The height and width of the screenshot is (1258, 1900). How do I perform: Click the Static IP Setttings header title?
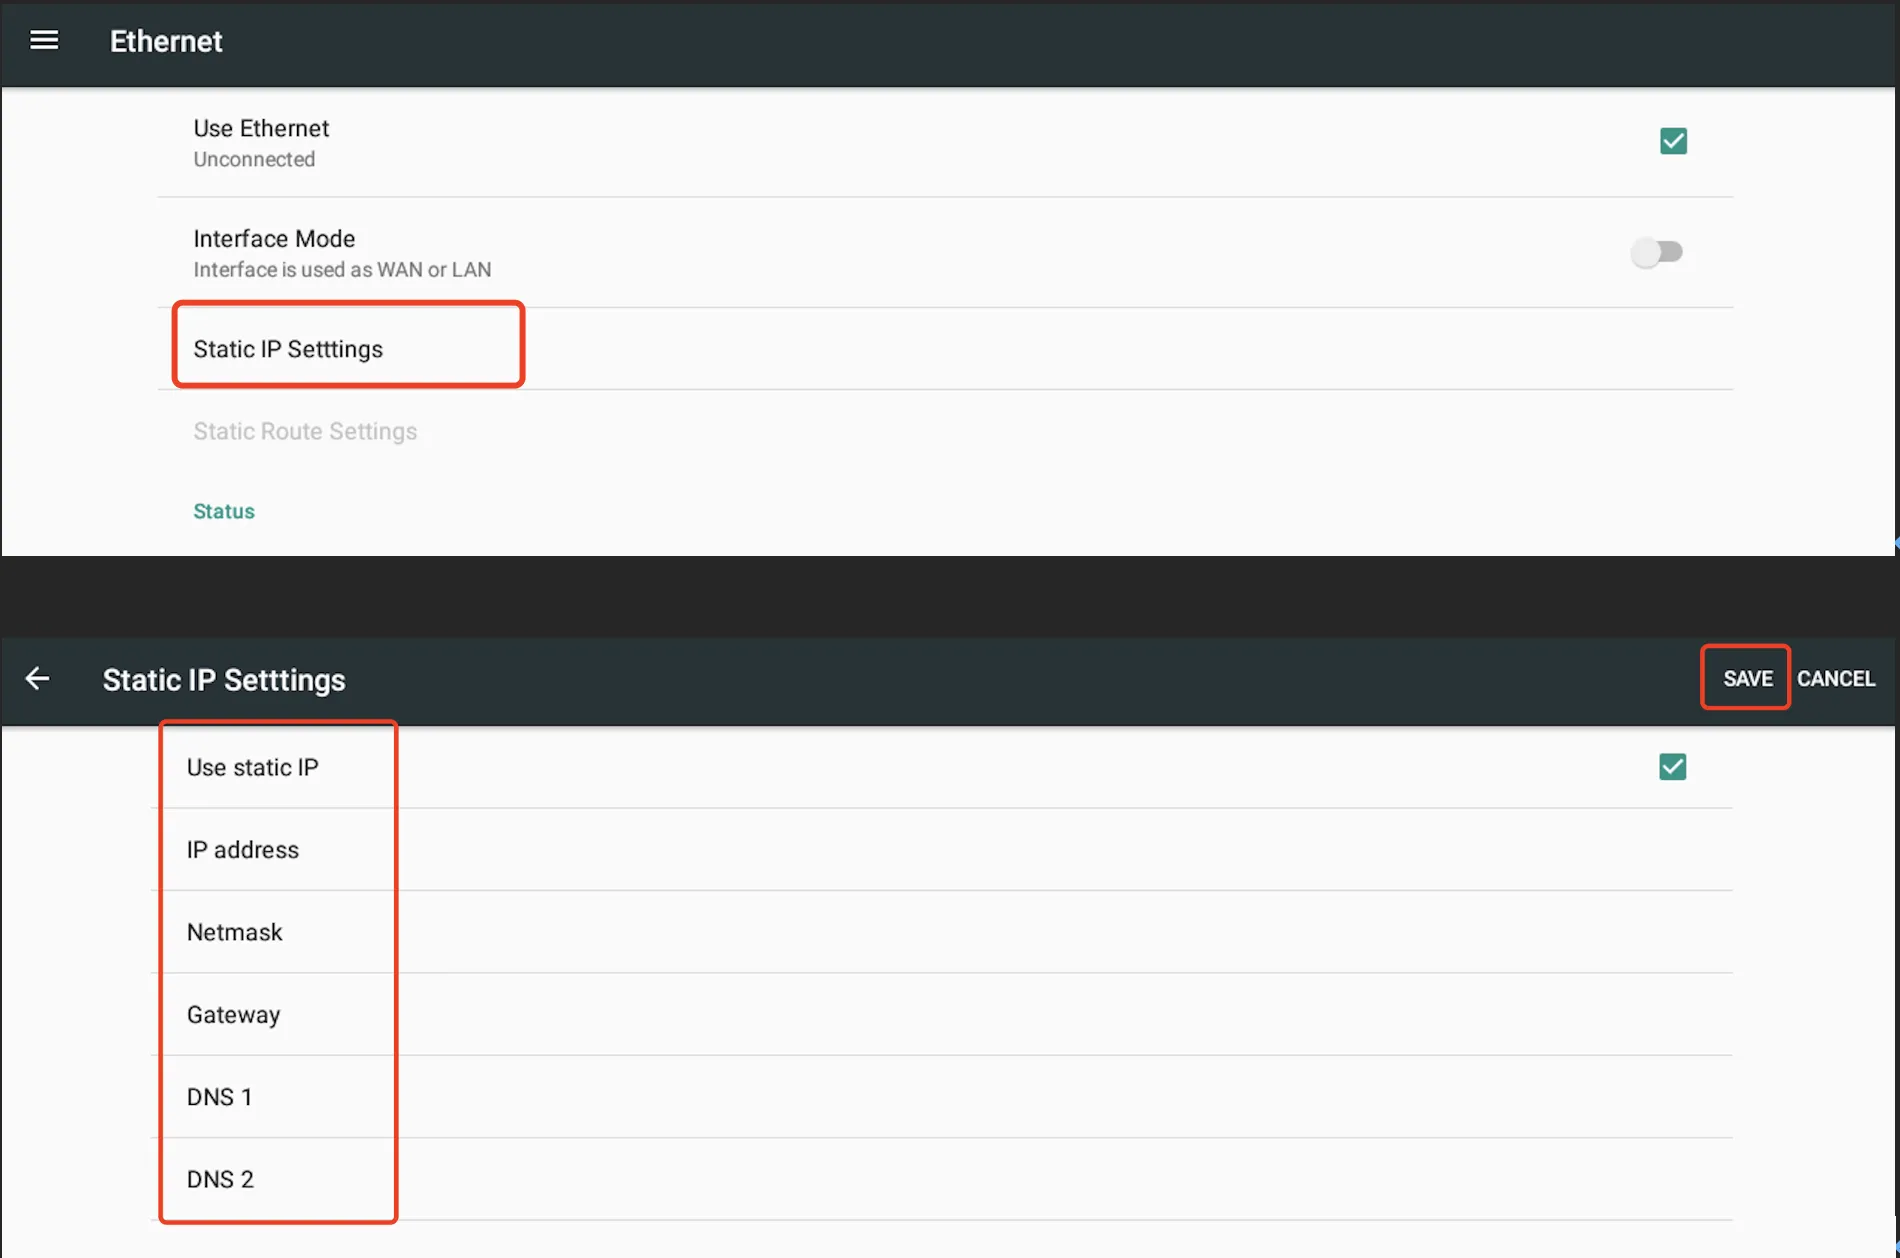(224, 680)
